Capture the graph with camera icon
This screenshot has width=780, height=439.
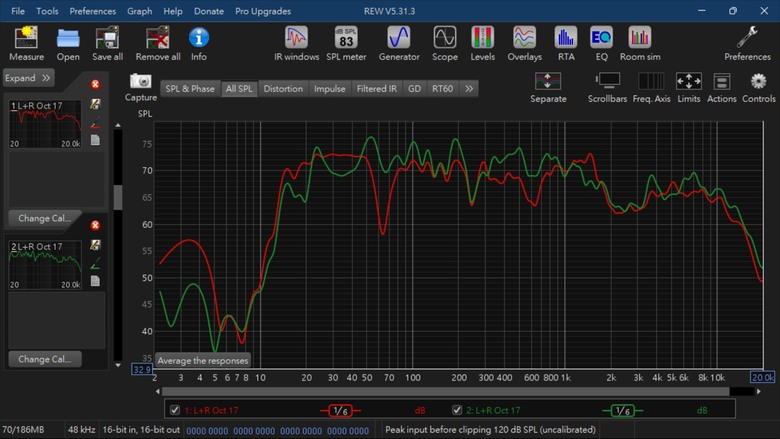tap(141, 81)
